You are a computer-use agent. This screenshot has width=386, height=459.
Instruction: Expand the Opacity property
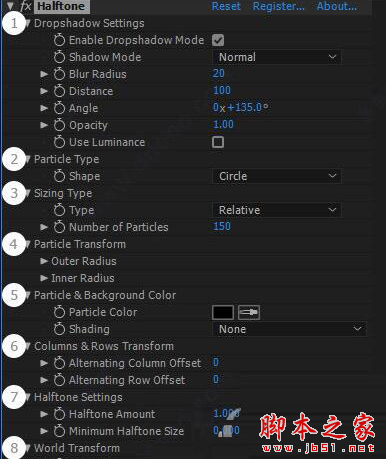[44, 125]
